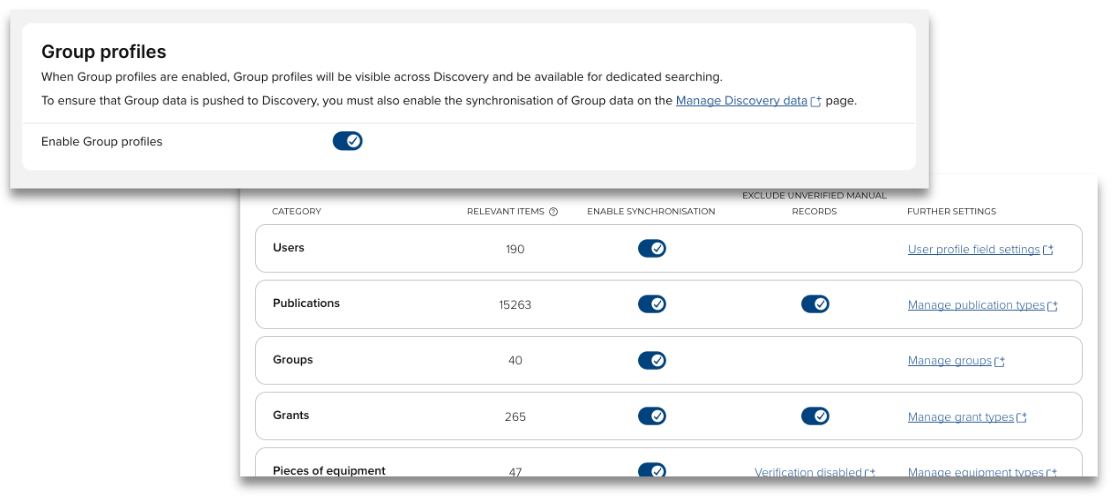The height and width of the screenshot is (504, 1118).
Task: Turn off synchronisation for Groups
Action: point(652,360)
